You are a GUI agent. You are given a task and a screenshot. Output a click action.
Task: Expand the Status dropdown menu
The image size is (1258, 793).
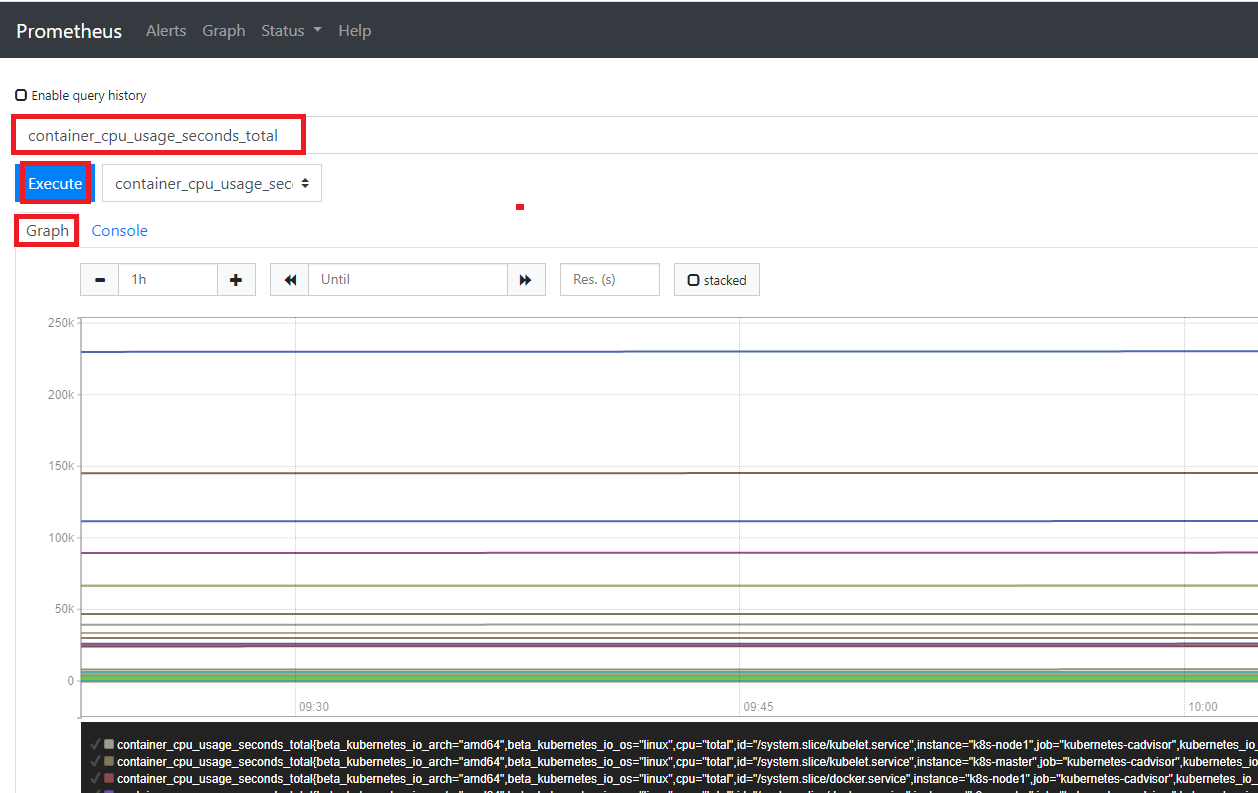tap(291, 31)
